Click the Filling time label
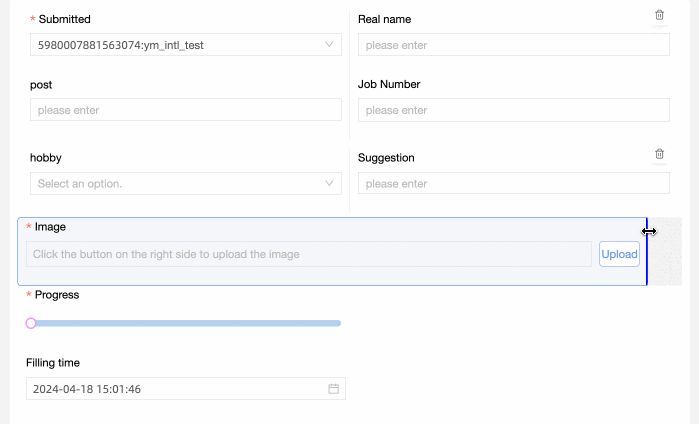This screenshot has height=424, width=699. 55,363
